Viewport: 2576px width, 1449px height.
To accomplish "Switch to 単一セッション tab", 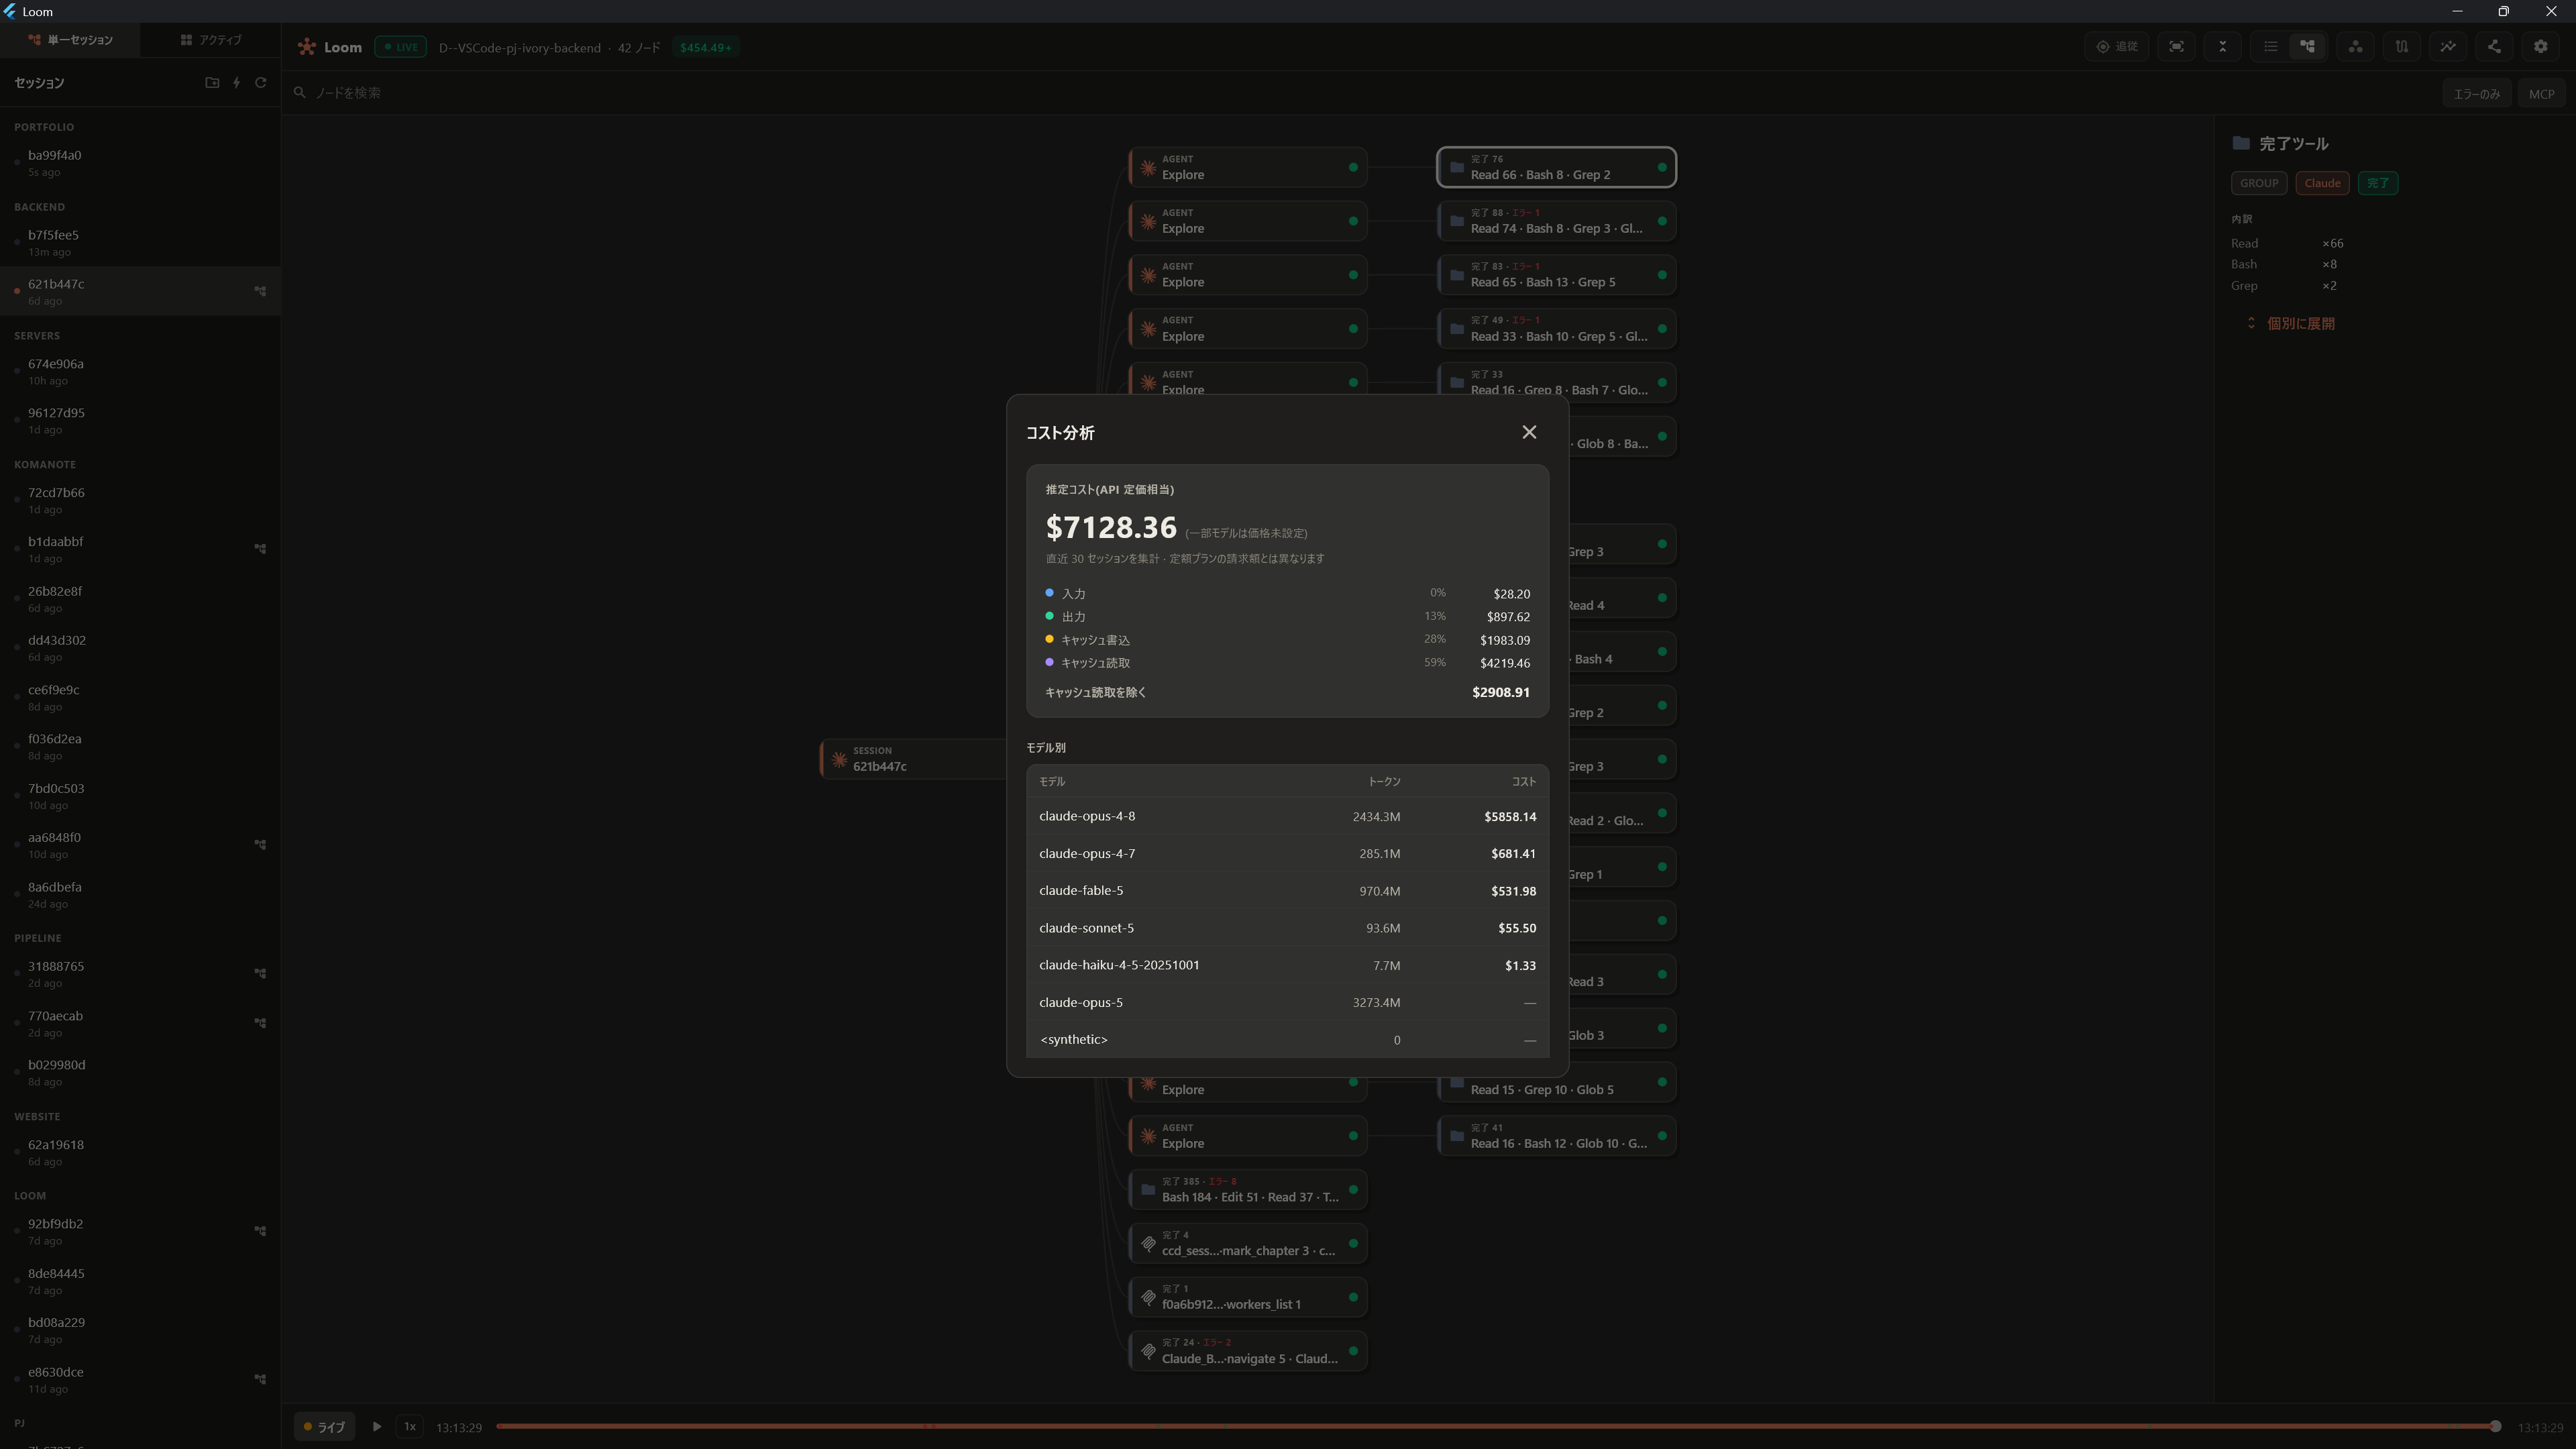I will coord(70,40).
